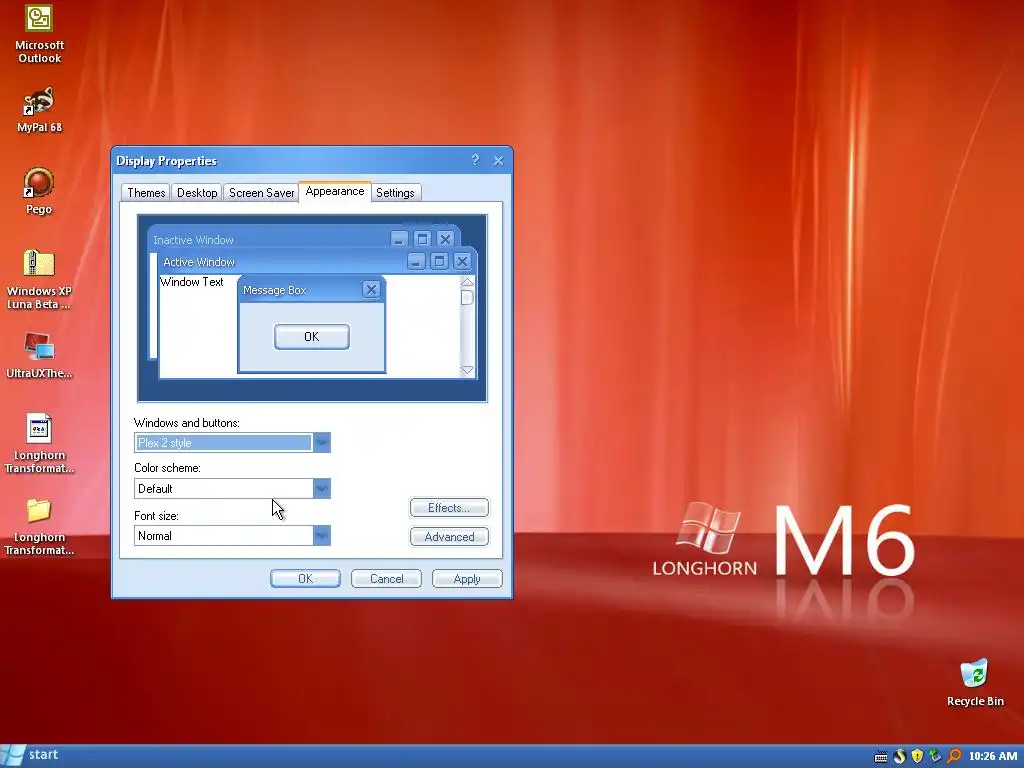Click OK in Display Properties dialog
This screenshot has height=768, width=1024.
coord(305,579)
